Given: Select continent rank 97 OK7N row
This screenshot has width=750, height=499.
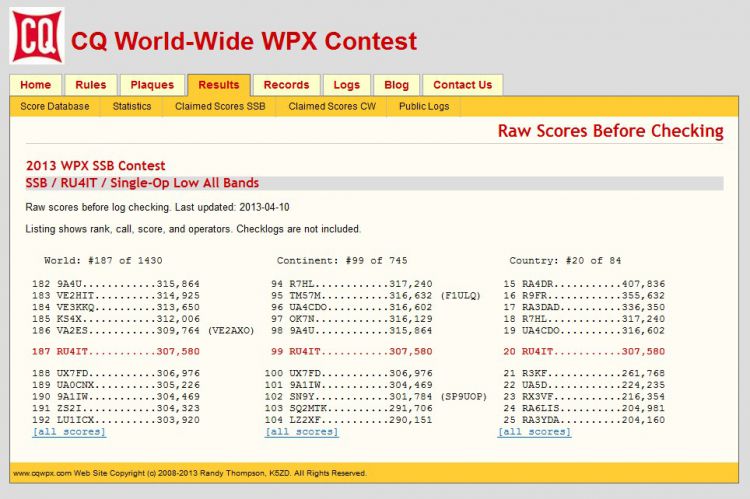Looking at the screenshot, I should 351,319.
